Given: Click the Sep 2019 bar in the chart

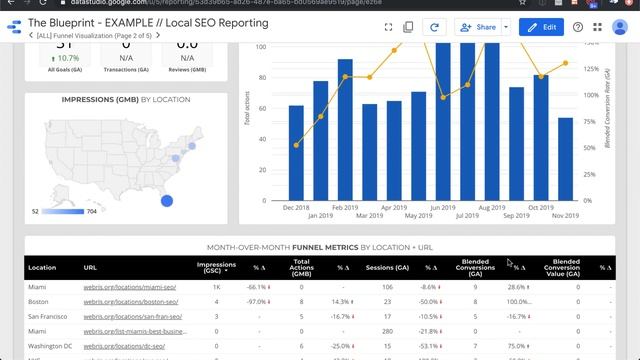Looking at the screenshot, I should click(516, 144).
